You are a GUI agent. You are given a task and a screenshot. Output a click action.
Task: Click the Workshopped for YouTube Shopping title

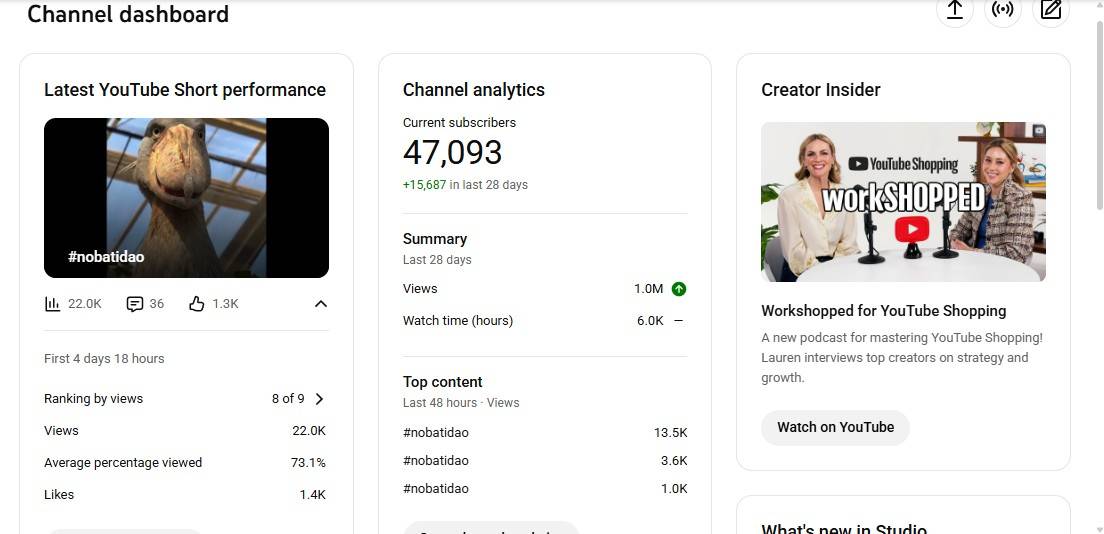click(883, 311)
